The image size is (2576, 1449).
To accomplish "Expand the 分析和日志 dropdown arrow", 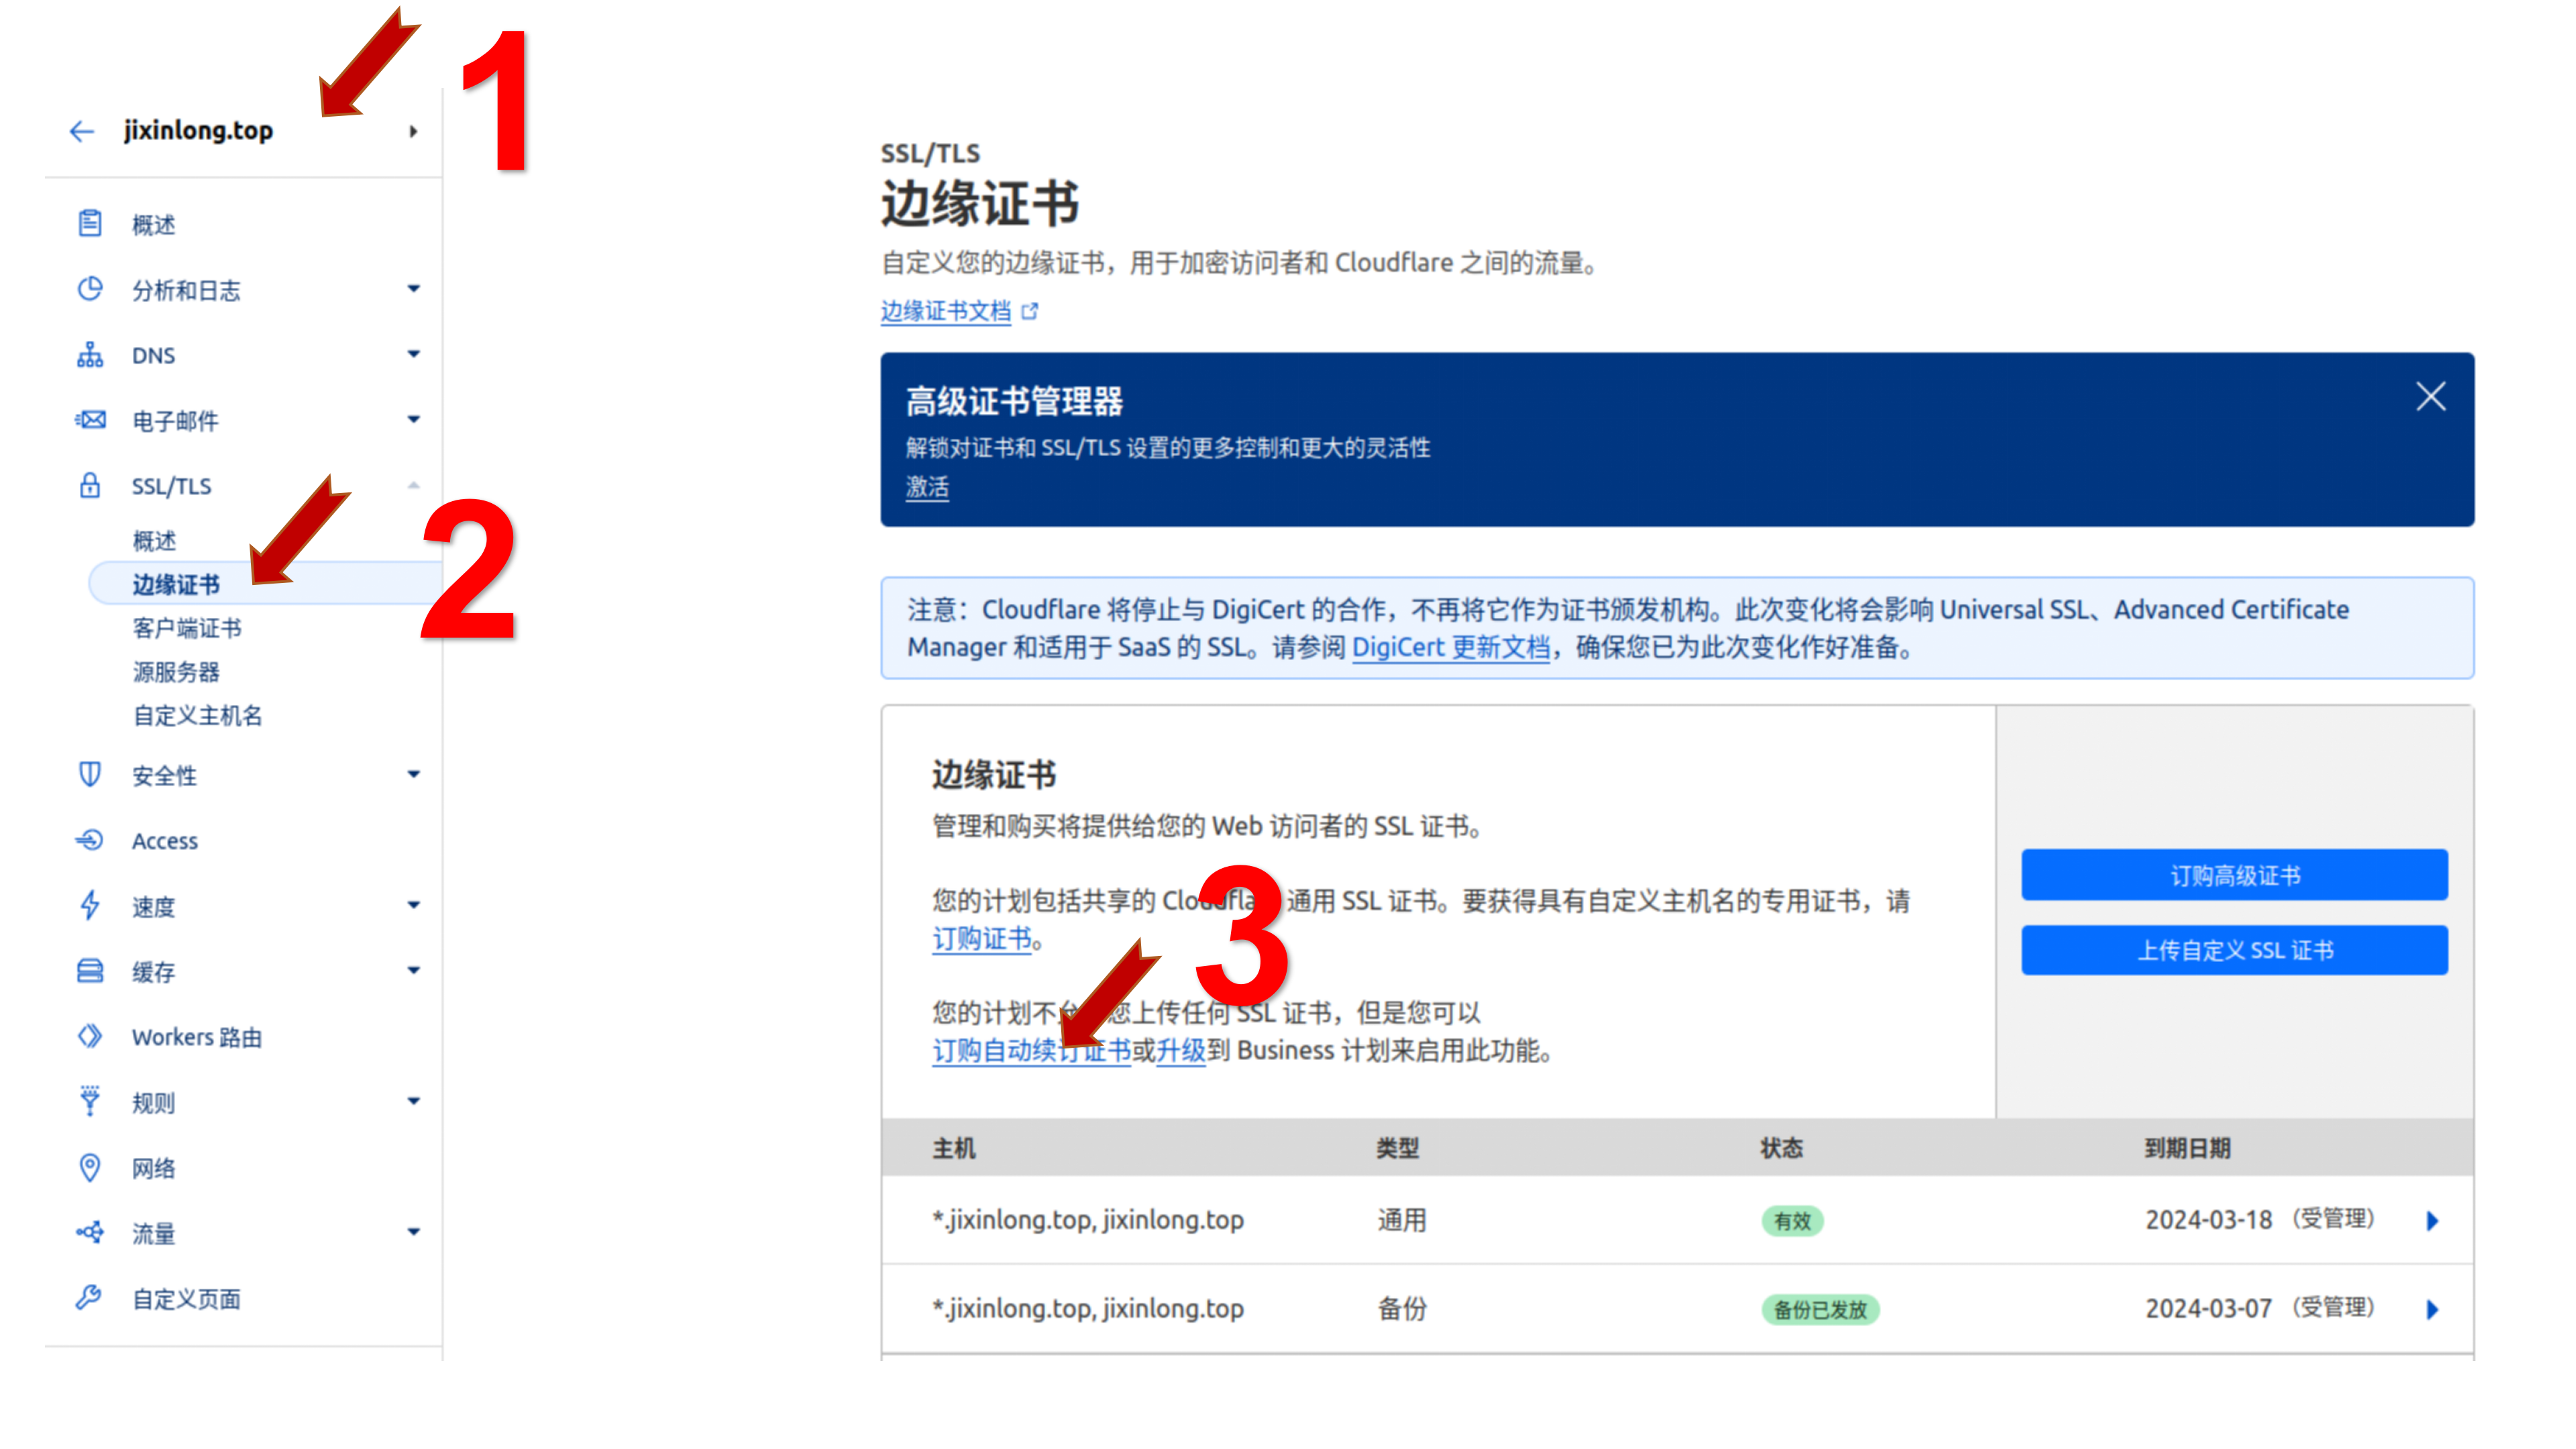I will 413,289.
